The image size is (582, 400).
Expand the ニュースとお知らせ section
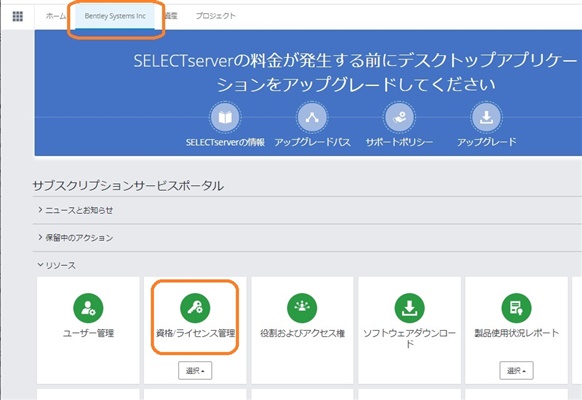click(x=76, y=210)
